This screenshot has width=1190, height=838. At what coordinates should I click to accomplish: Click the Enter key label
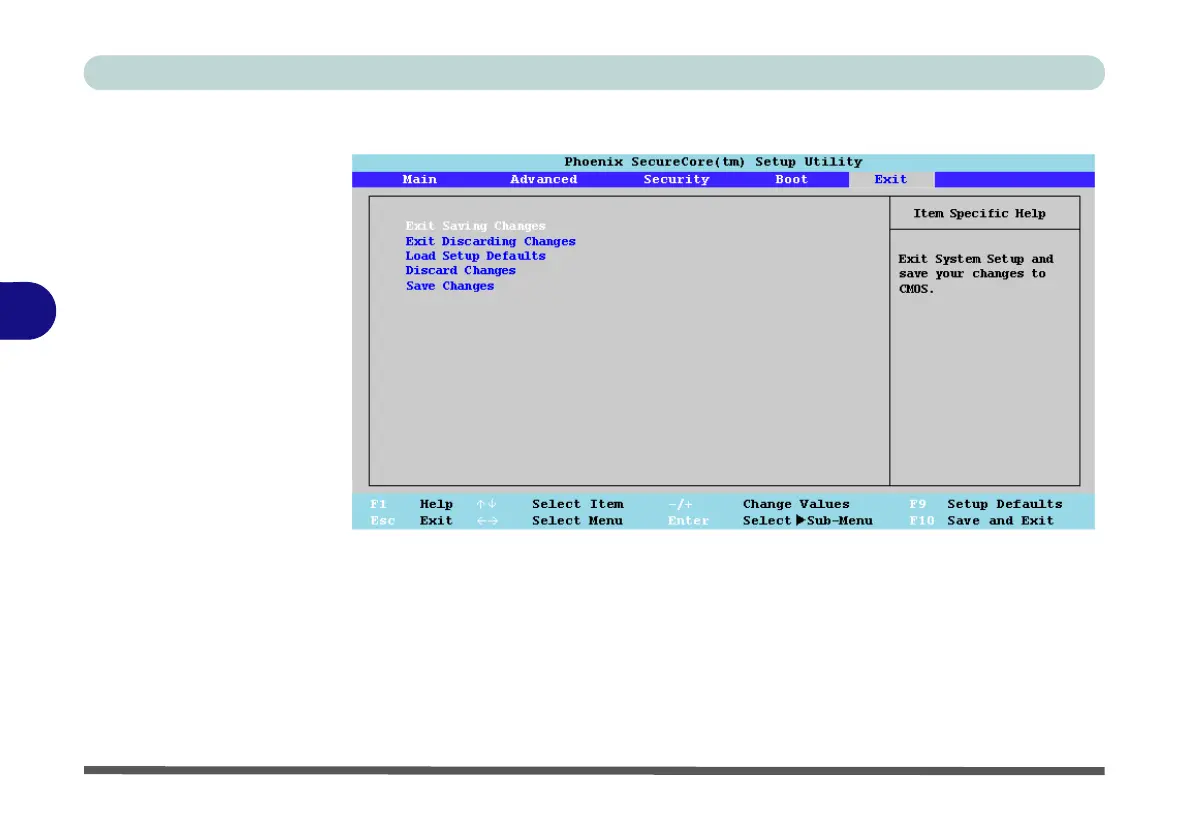coord(688,521)
